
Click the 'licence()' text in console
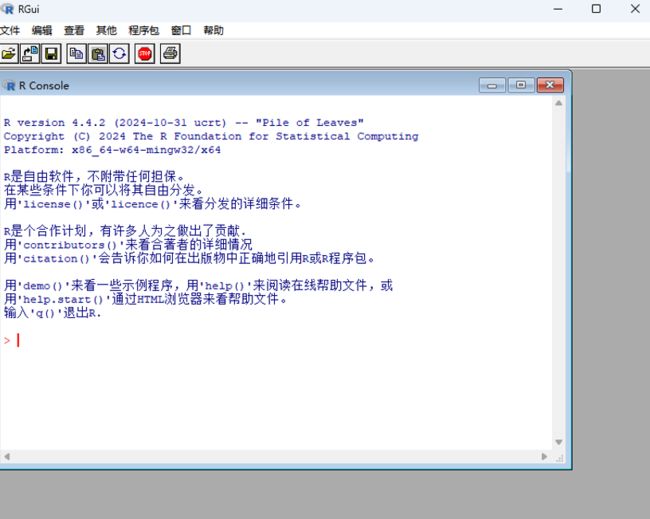click(x=141, y=204)
